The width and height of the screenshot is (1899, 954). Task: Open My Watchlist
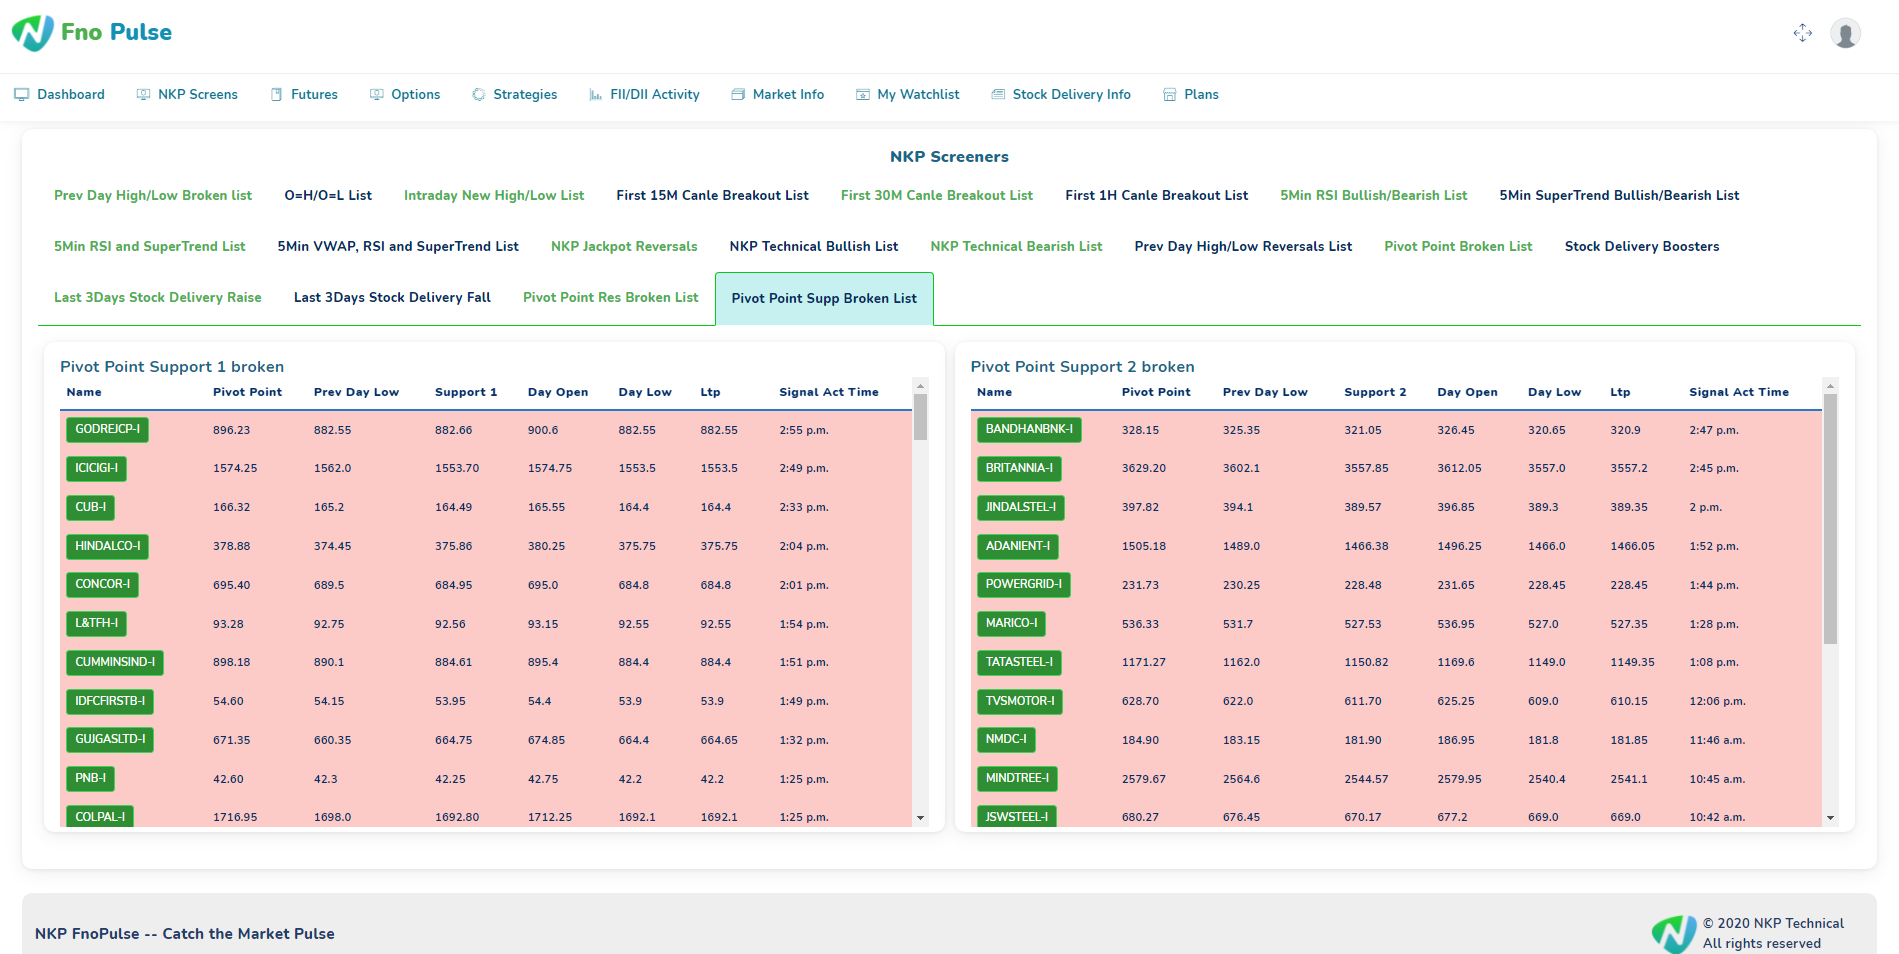918,95
